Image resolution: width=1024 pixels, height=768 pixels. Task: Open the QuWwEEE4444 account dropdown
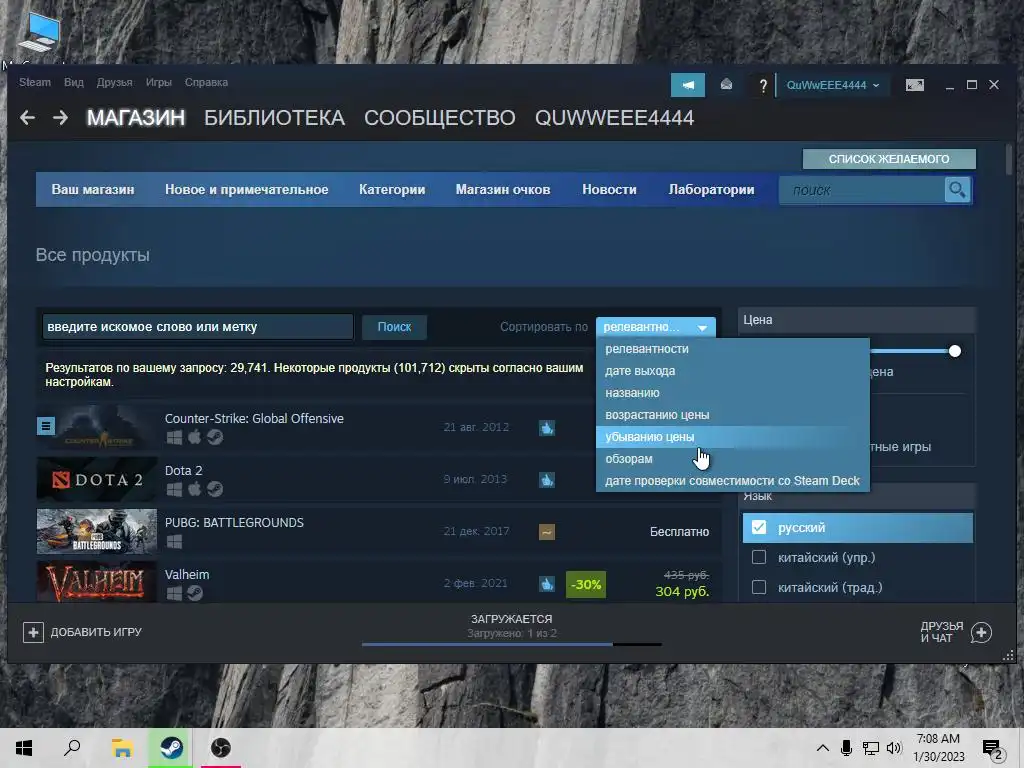pos(833,86)
